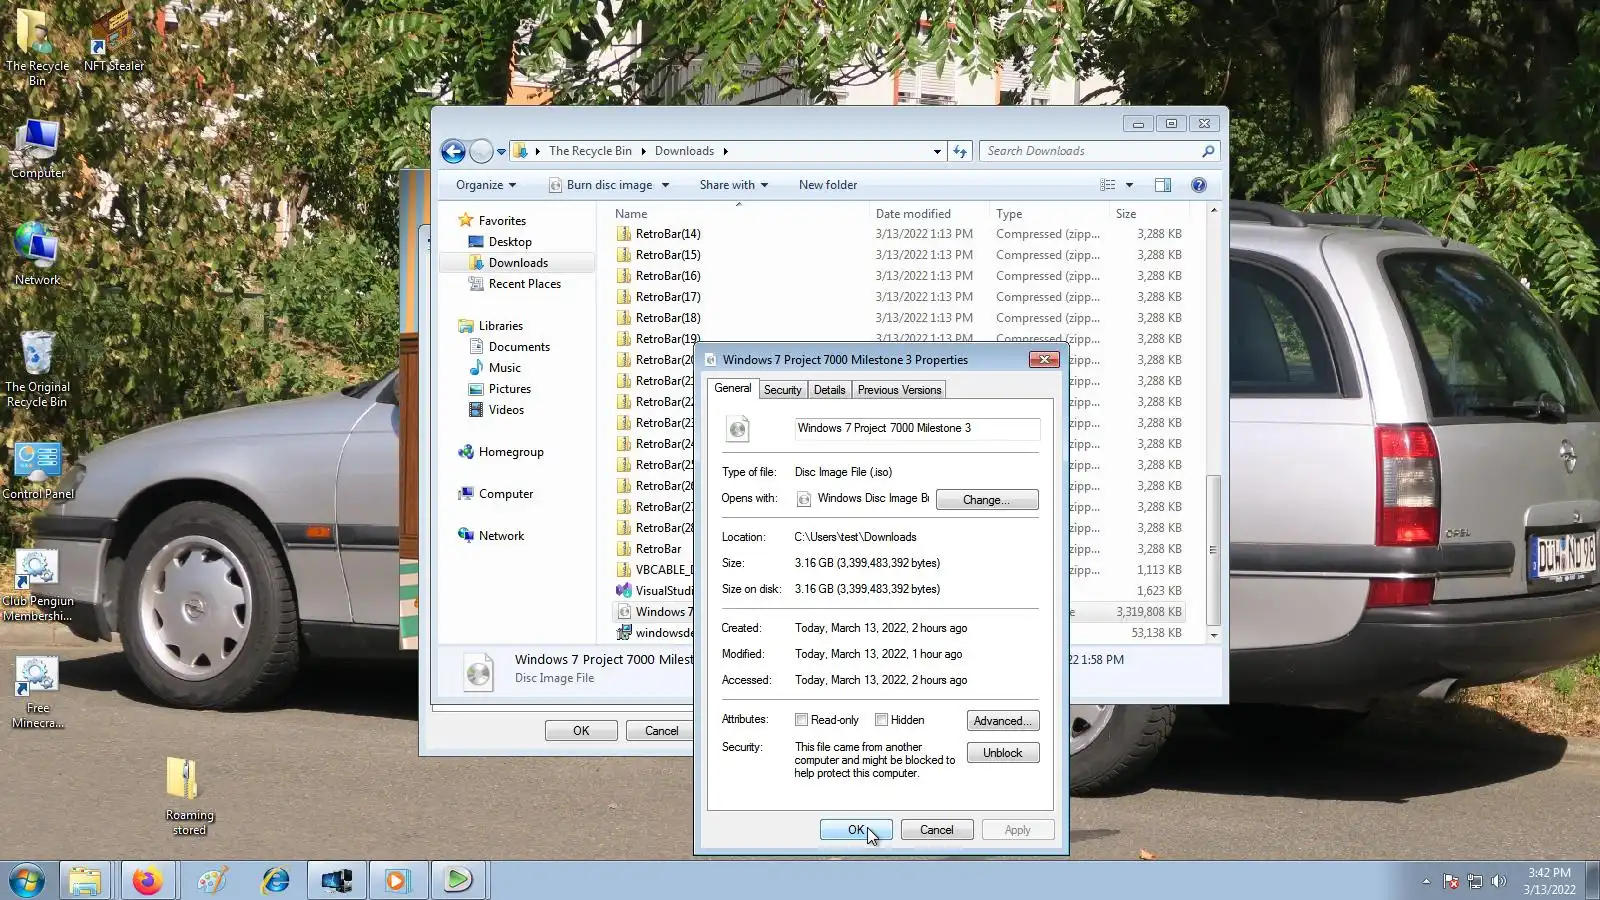Click the volume speaker icon in tray
Screen dimensions: 1600x900
1498,881
